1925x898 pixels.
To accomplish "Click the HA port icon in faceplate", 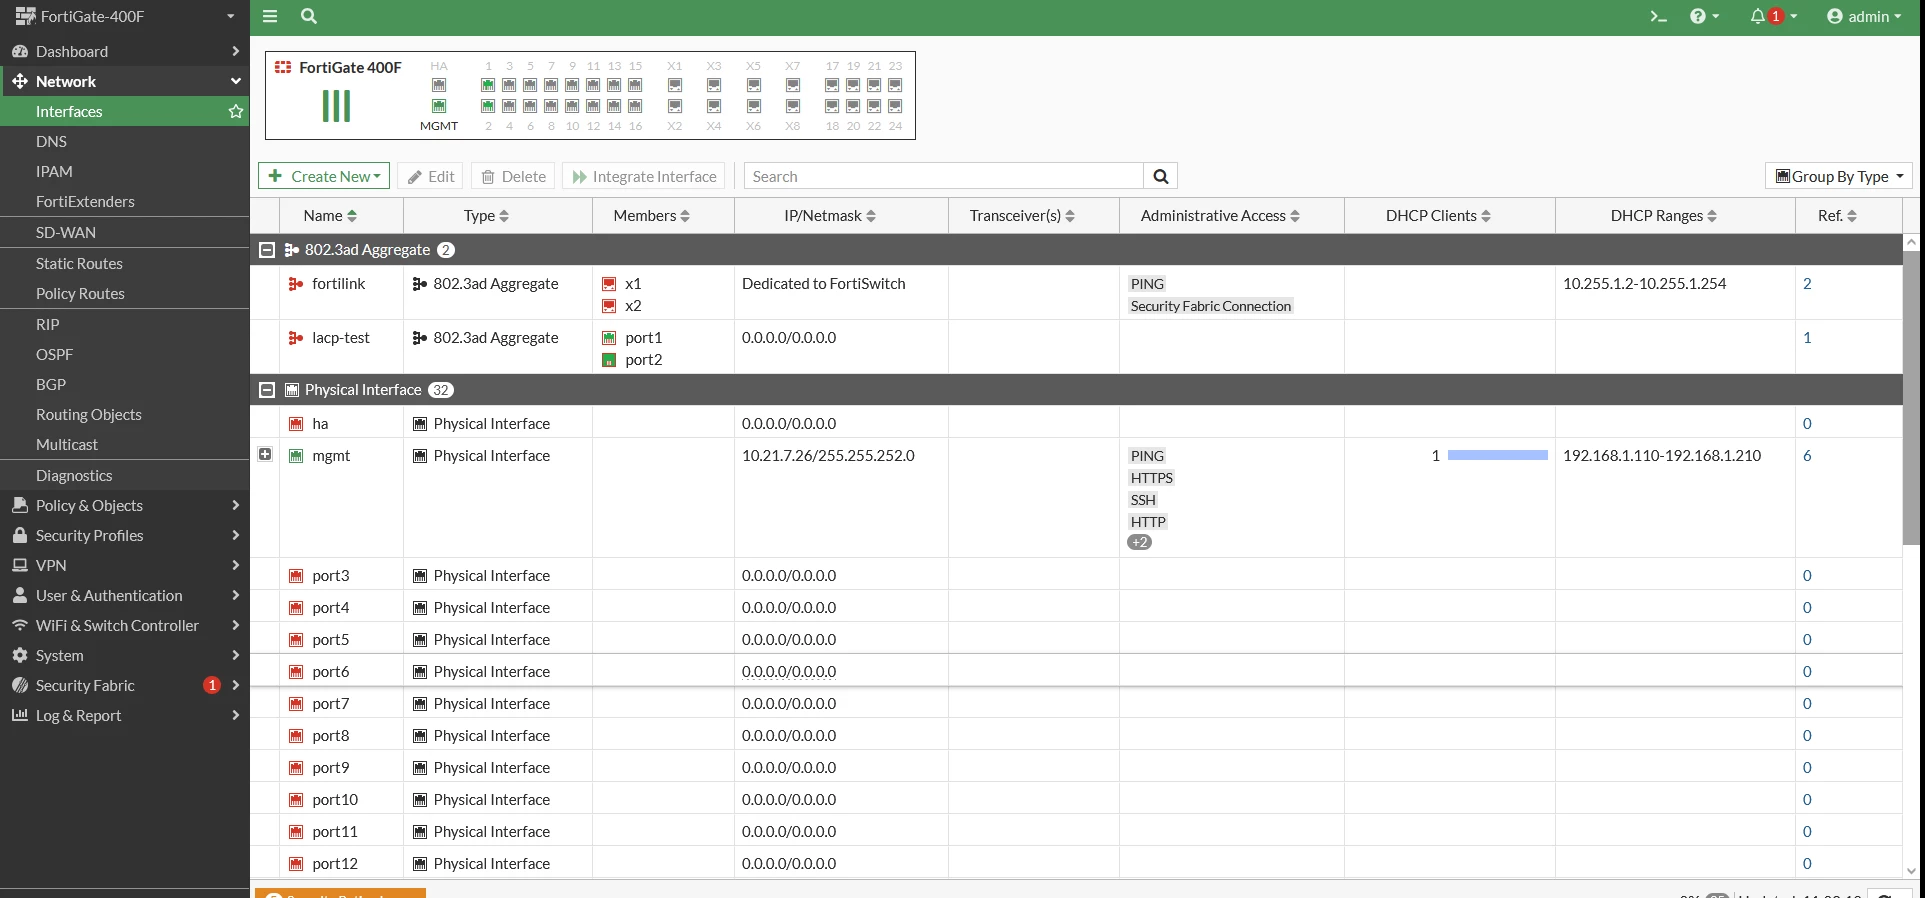I will [x=439, y=85].
